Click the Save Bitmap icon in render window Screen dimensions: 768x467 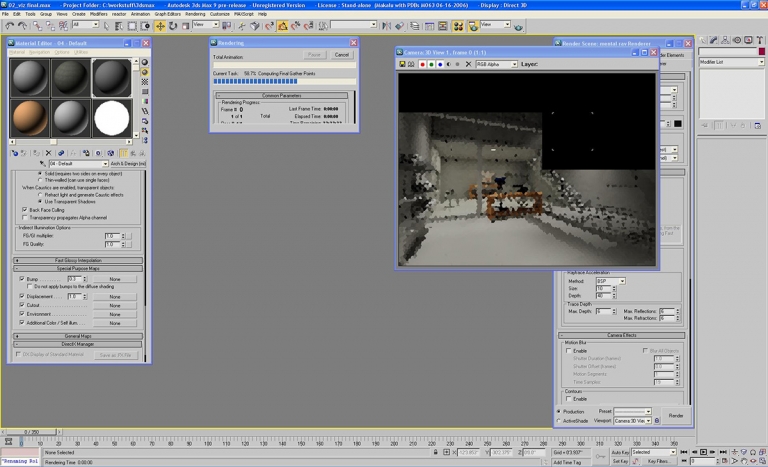click(x=402, y=64)
